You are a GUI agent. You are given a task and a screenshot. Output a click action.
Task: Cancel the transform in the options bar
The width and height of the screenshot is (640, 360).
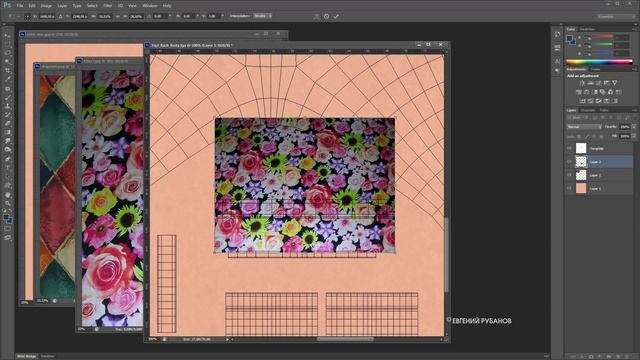click(327, 16)
